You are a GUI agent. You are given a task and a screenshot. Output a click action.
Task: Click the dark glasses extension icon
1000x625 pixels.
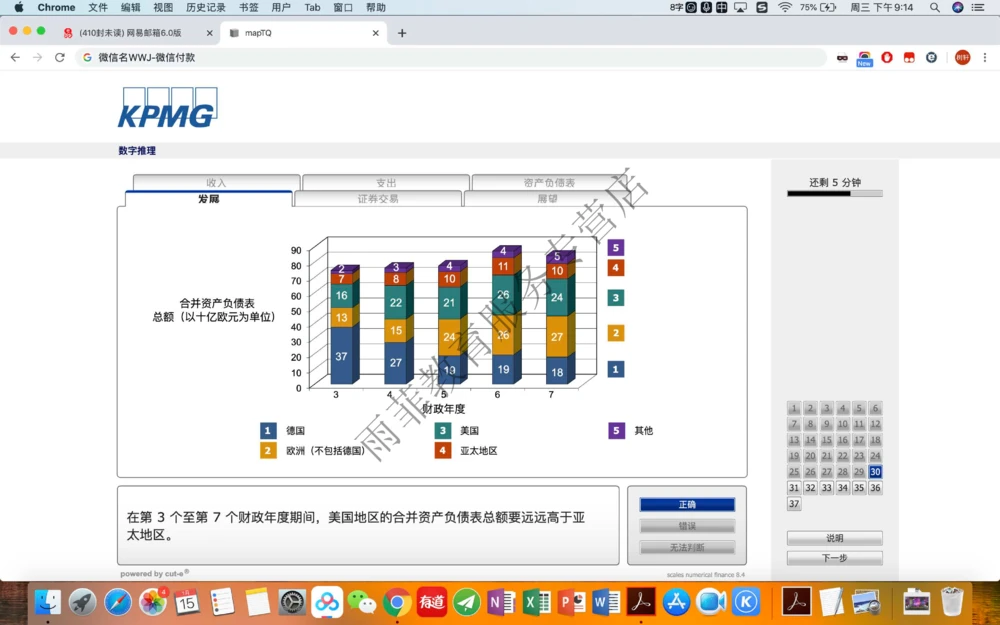843,57
